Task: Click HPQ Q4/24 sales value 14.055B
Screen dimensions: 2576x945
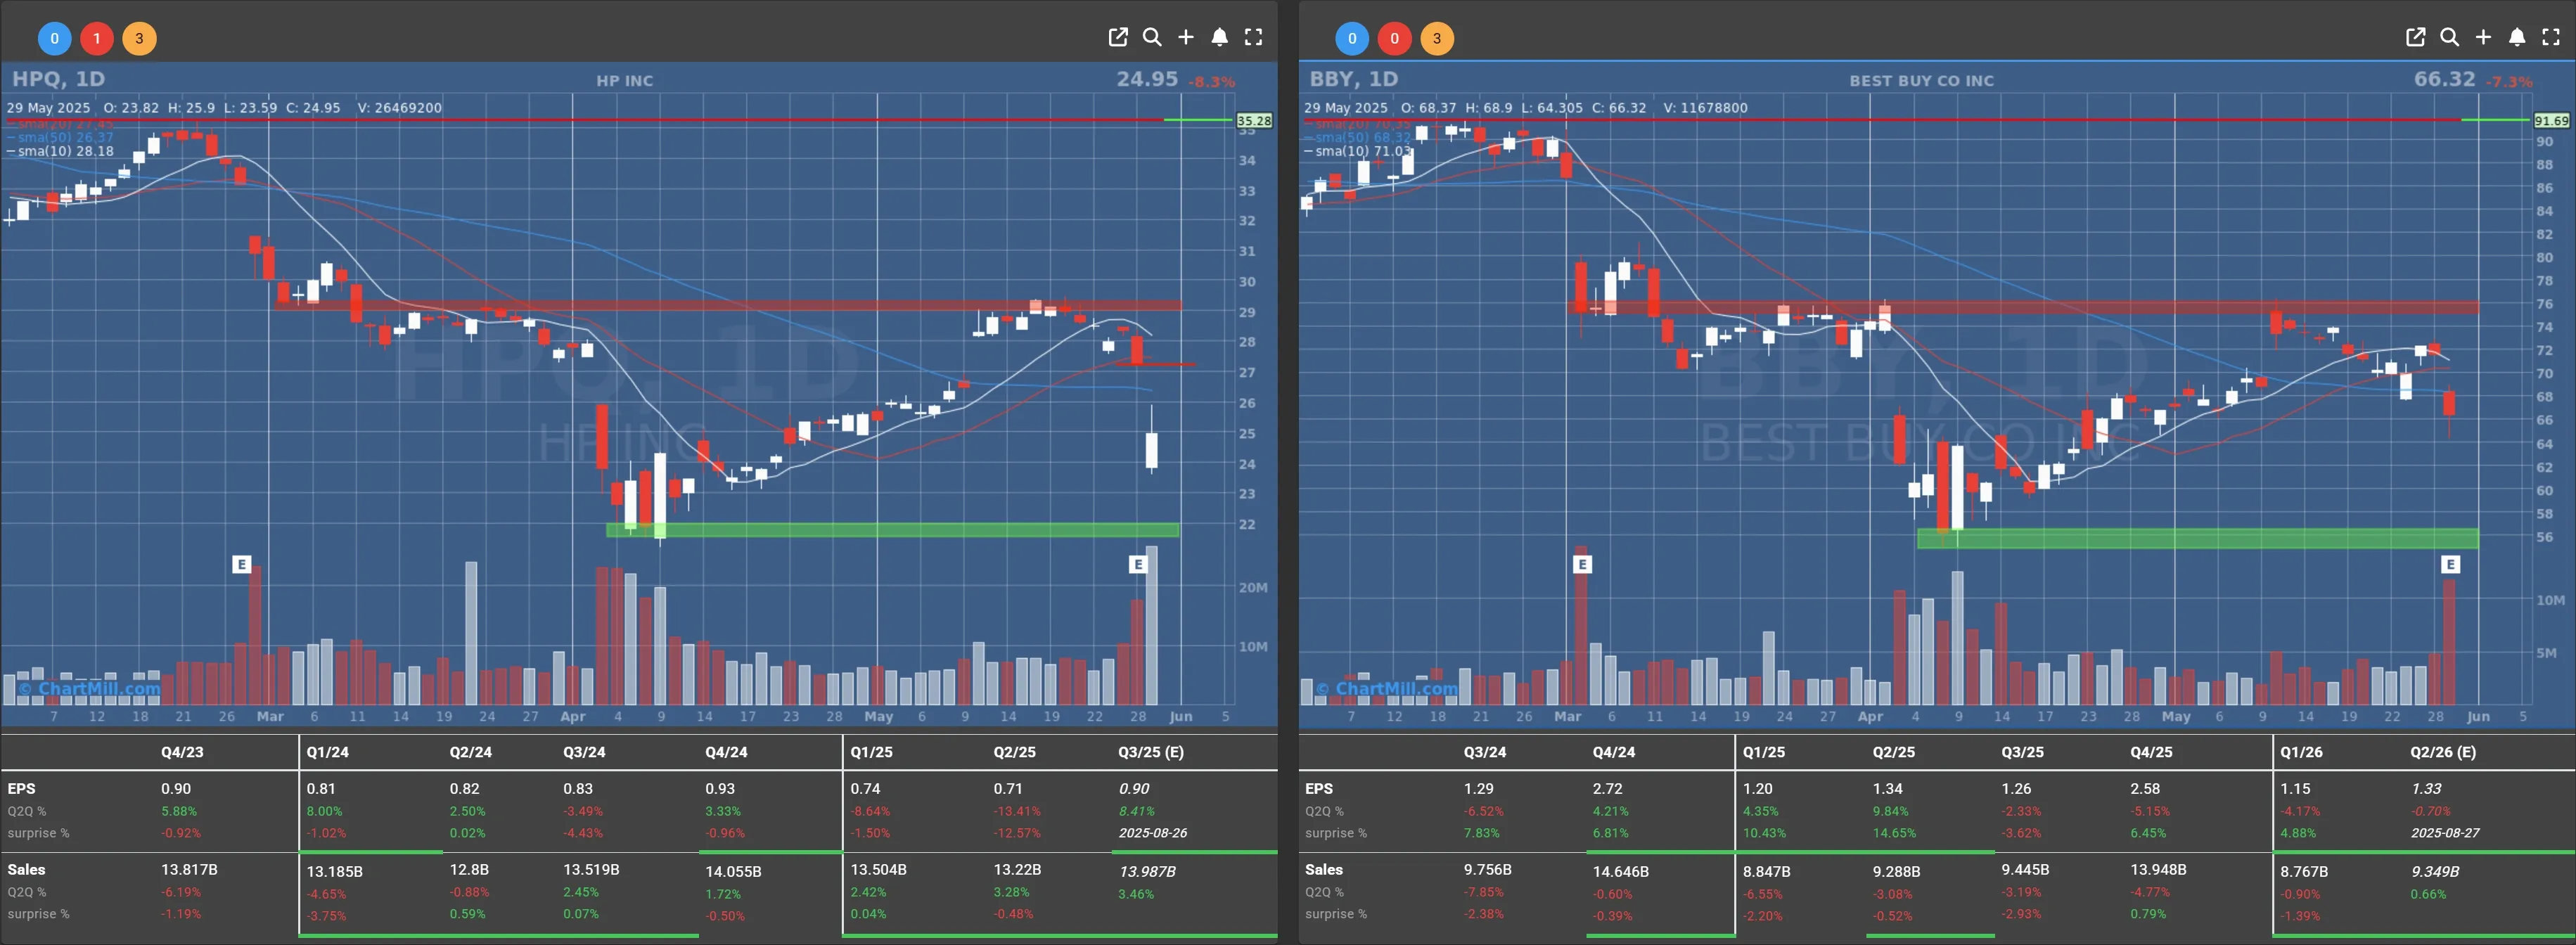Action: point(733,872)
